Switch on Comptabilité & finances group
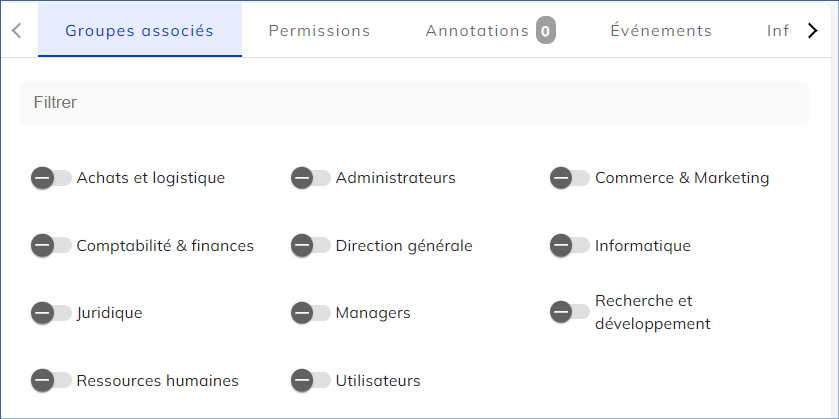Screen dimensions: 839x419 click(x=51, y=245)
